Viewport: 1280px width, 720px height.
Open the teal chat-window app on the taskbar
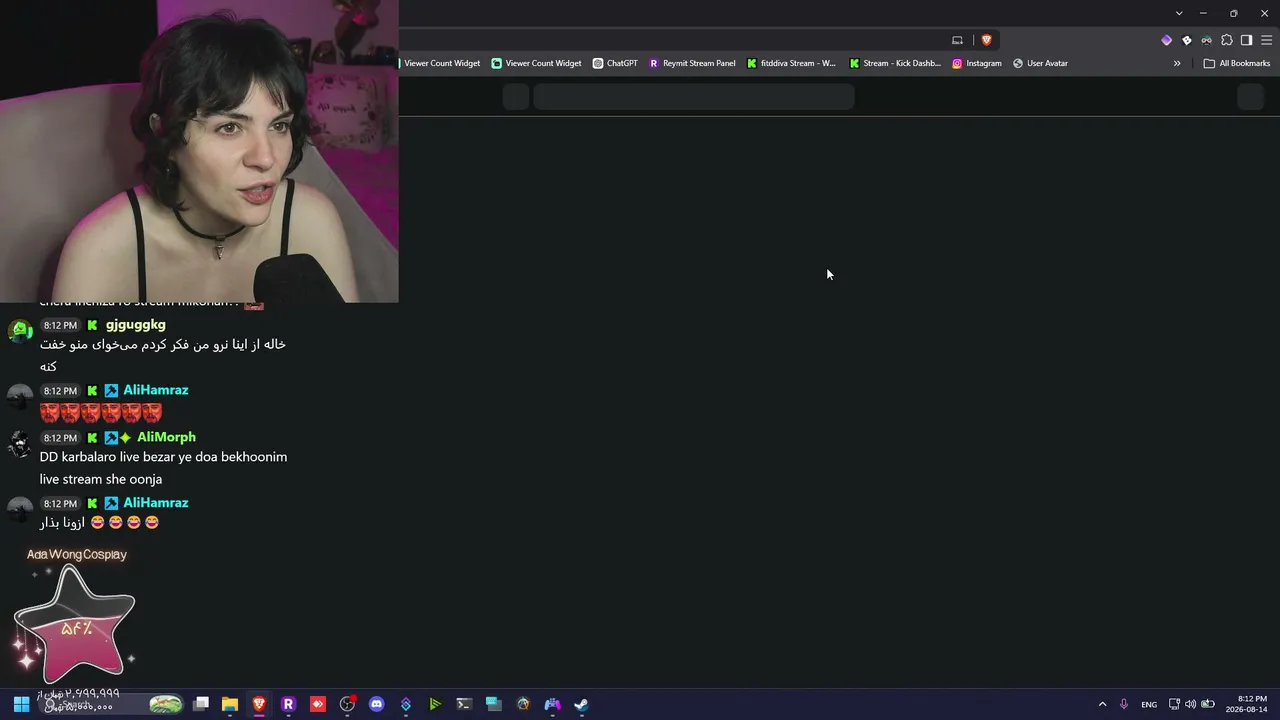click(x=493, y=704)
